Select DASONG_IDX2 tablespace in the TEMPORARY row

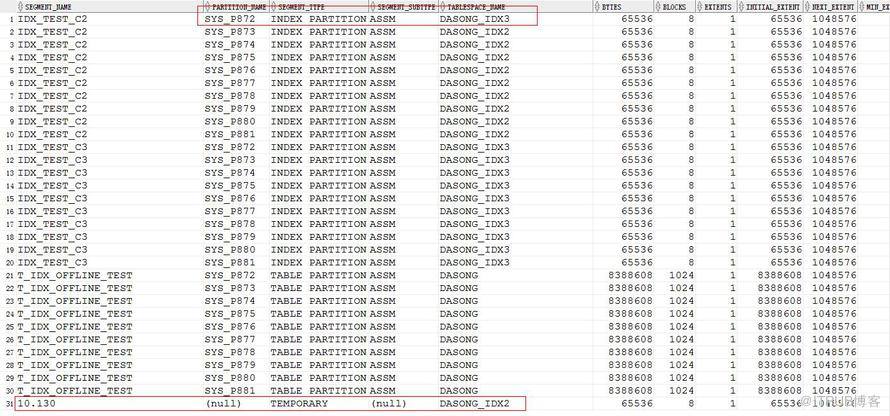(475, 404)
